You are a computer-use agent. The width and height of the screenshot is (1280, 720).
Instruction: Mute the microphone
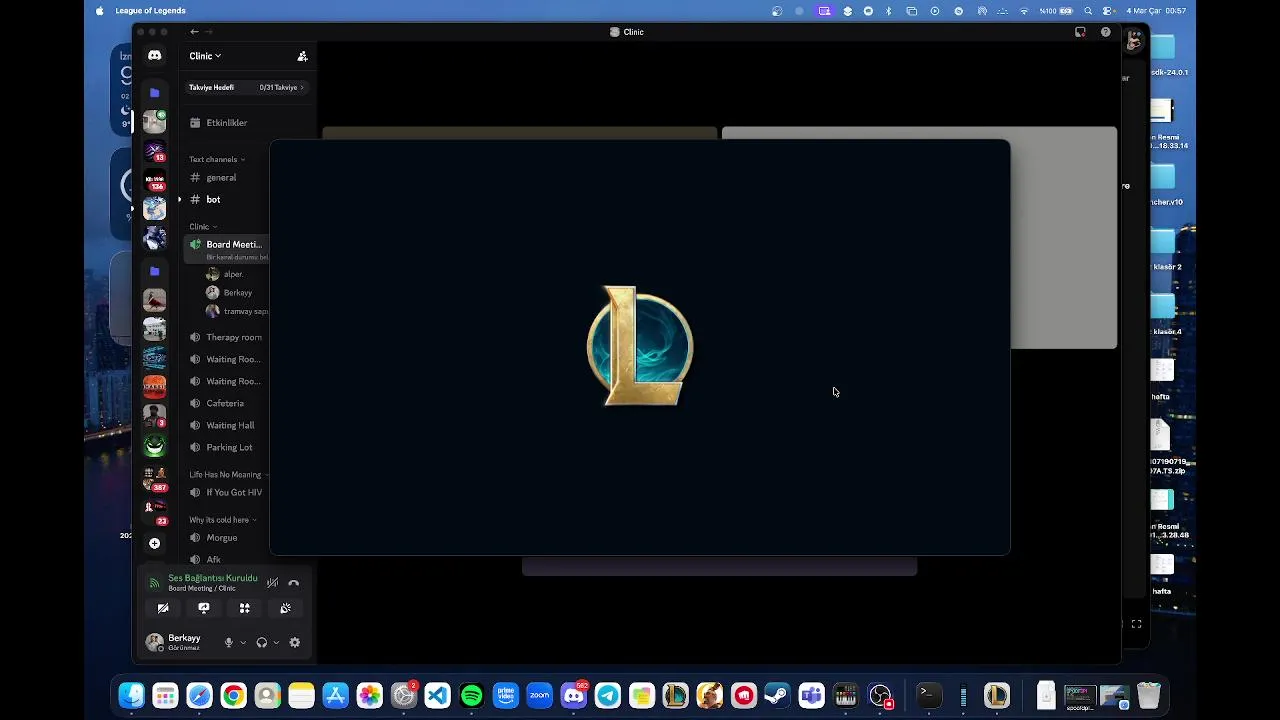pyautogui.click(x=229, y=643)
